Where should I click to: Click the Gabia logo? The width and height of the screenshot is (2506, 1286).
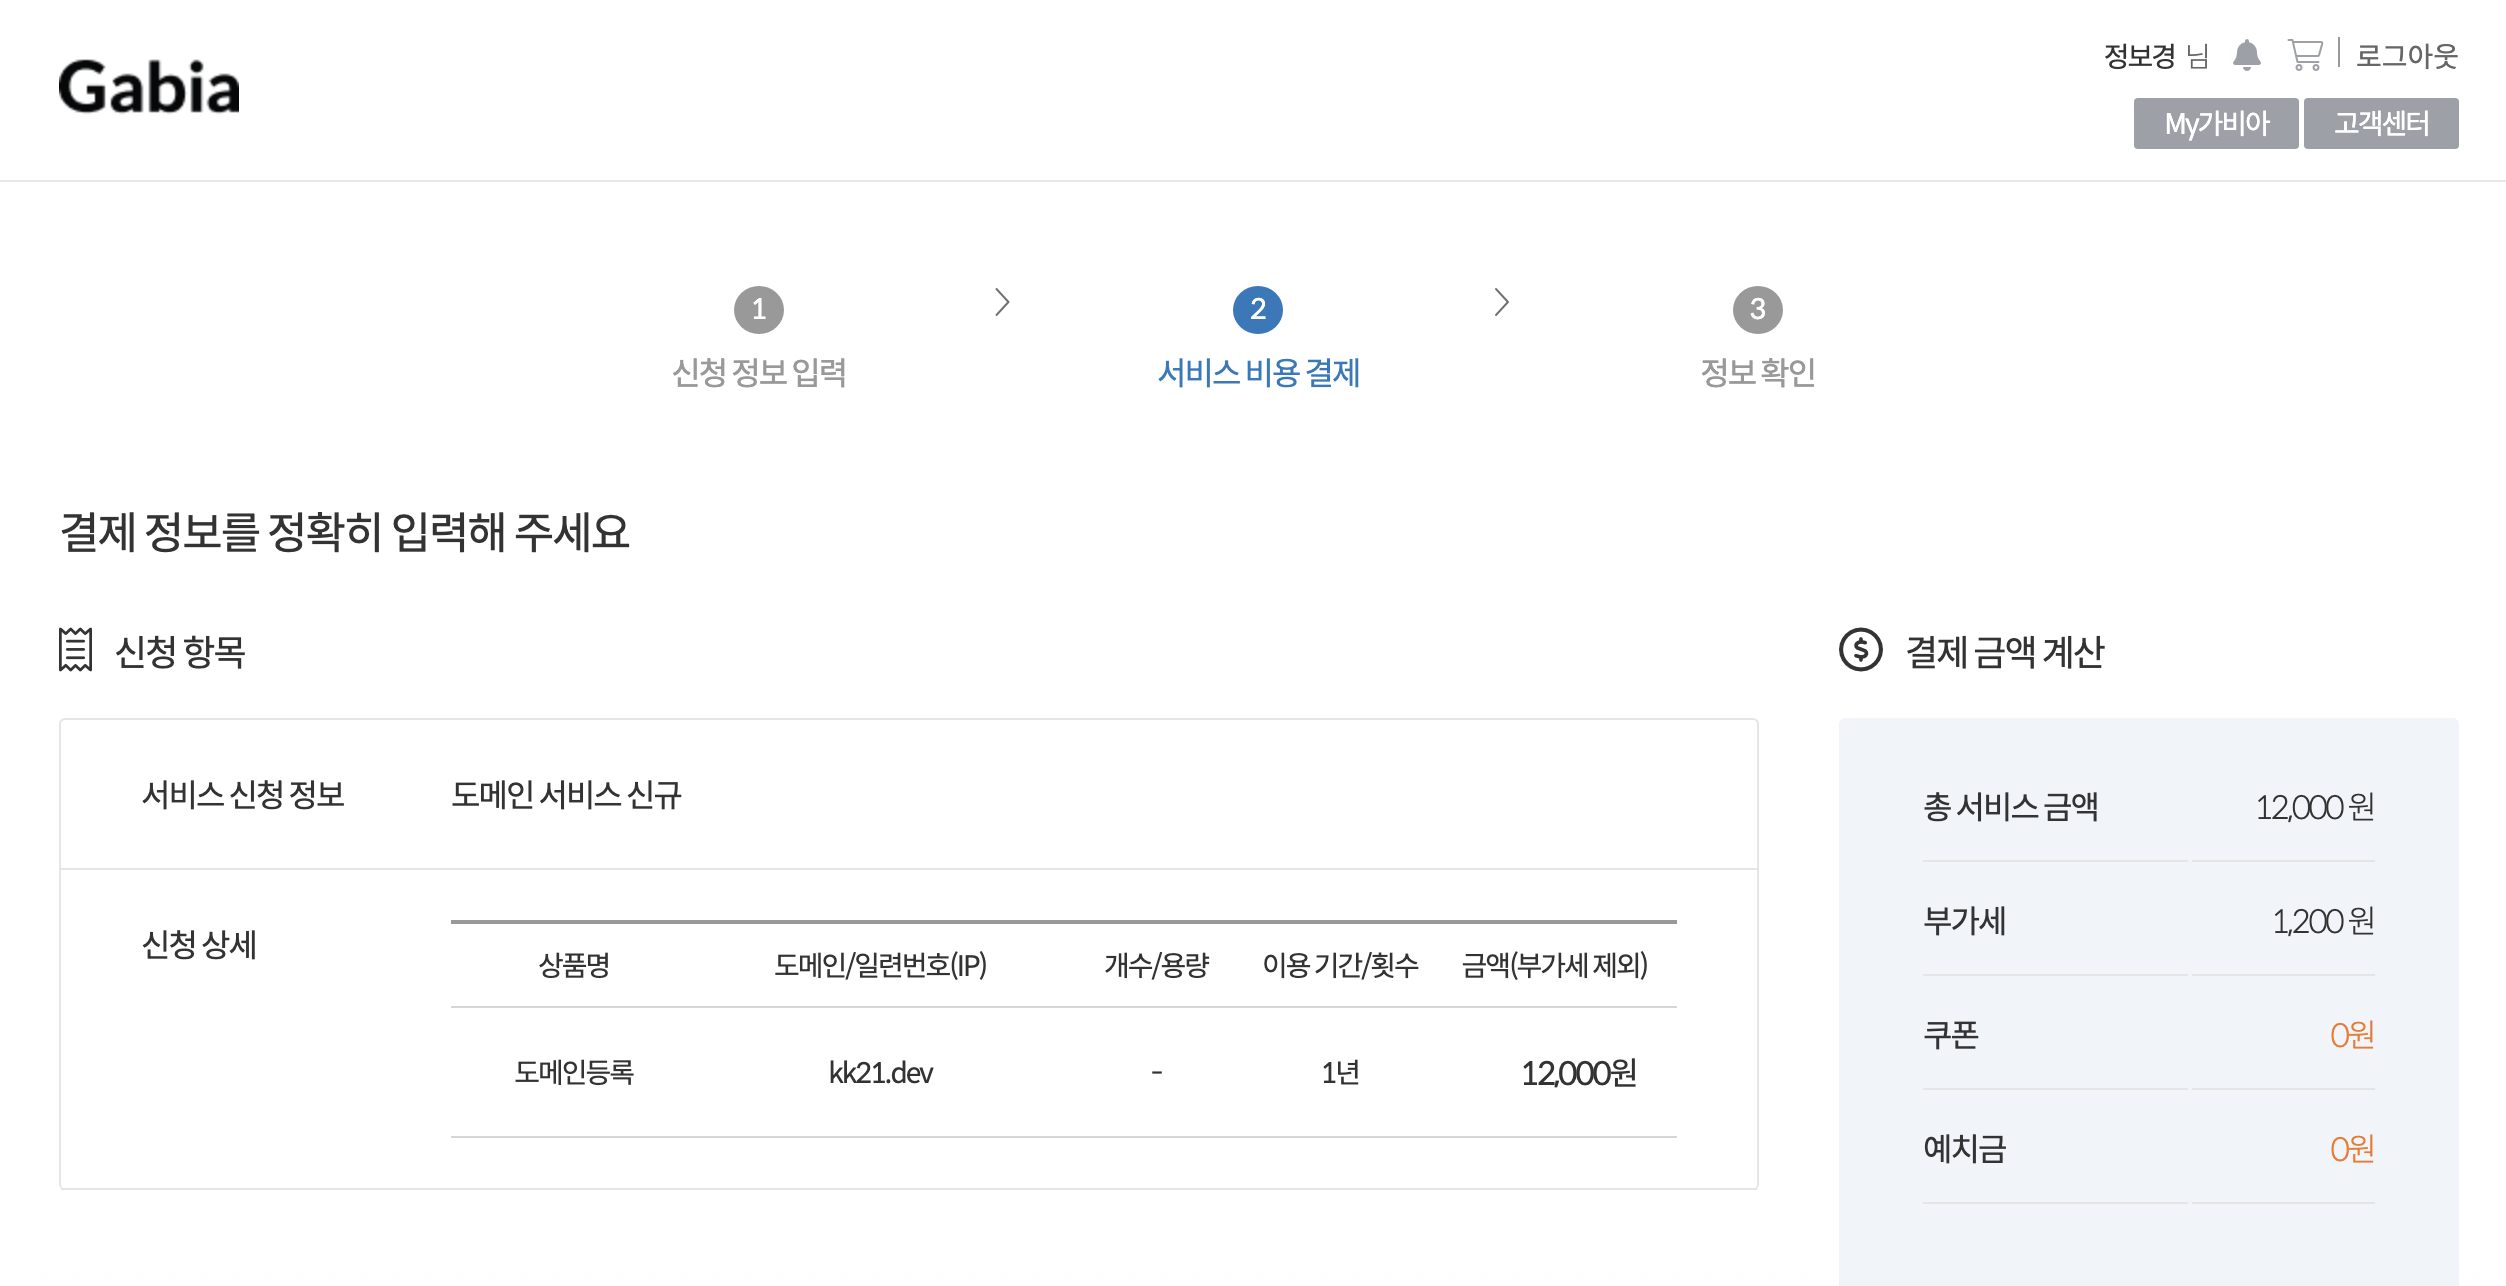[x=149, y=87]
